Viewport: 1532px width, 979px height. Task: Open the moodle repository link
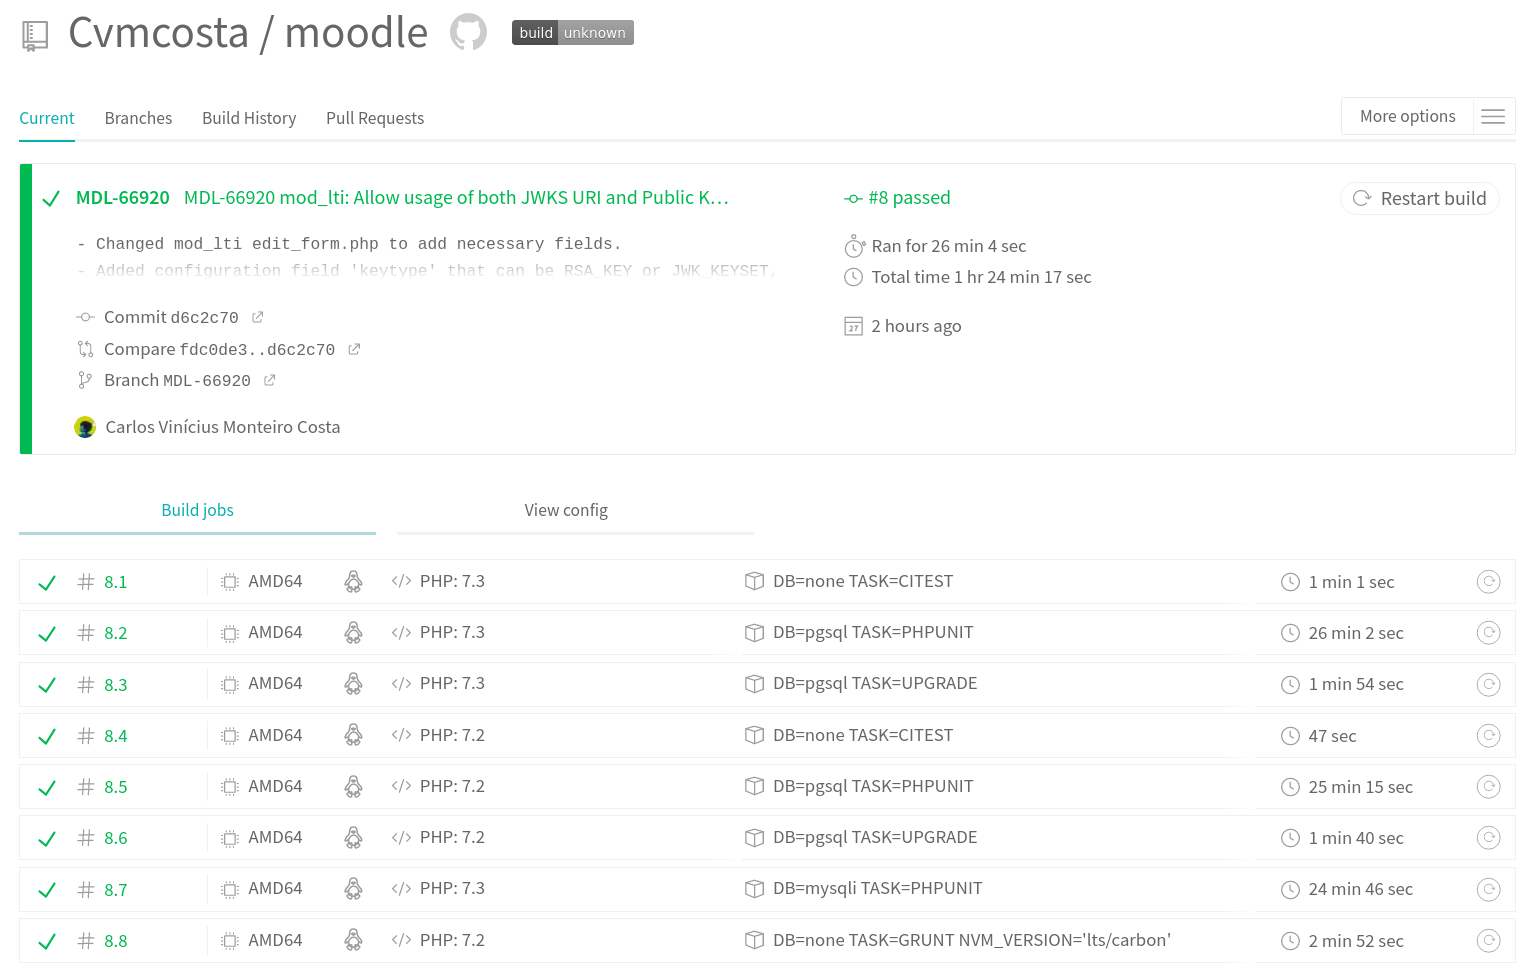pos(356,33)
